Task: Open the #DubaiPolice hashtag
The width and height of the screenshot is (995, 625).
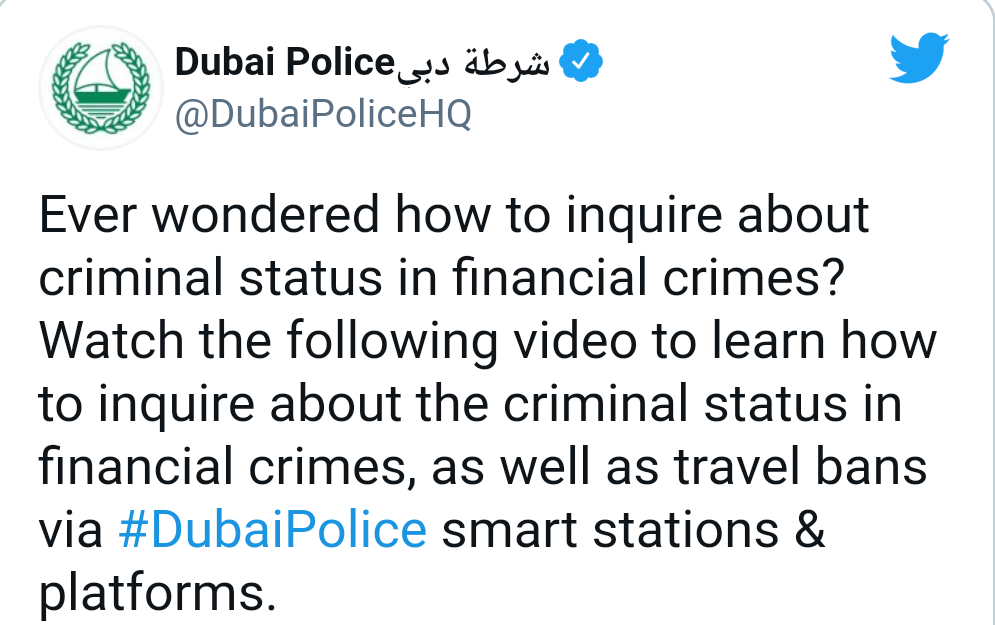Action: (275, 530)
